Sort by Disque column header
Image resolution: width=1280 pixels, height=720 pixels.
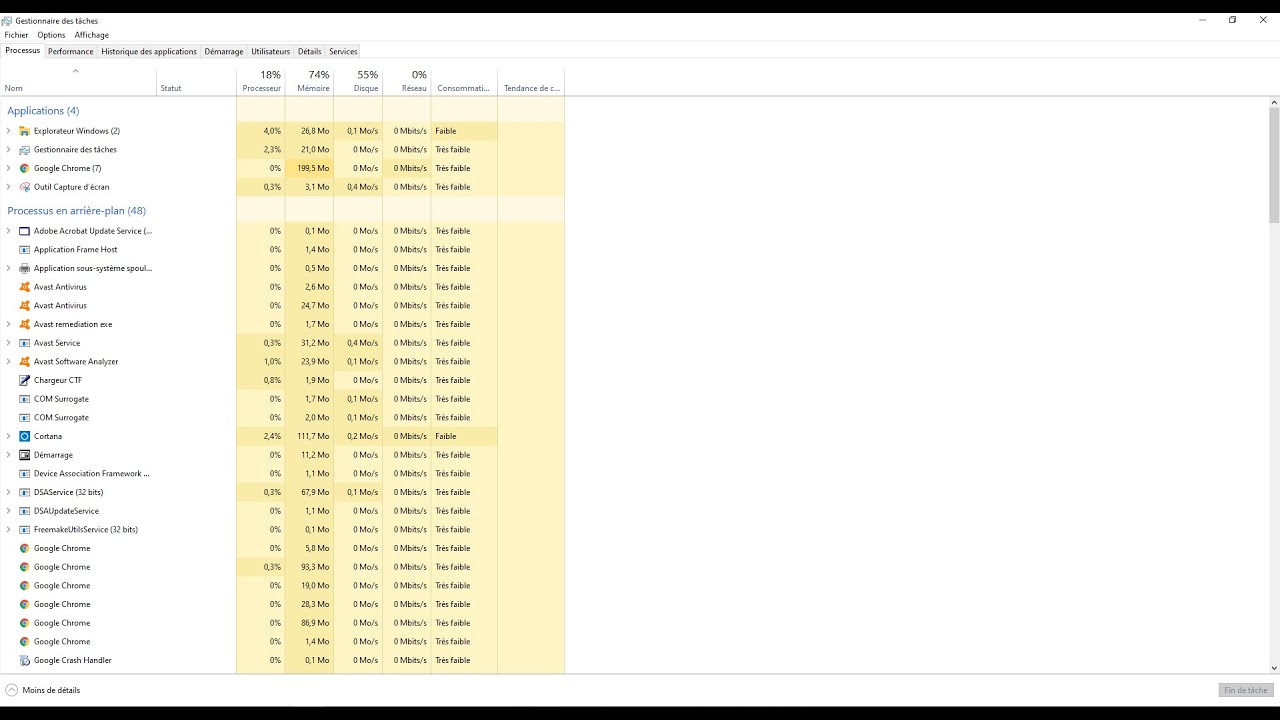pos(358,81)
